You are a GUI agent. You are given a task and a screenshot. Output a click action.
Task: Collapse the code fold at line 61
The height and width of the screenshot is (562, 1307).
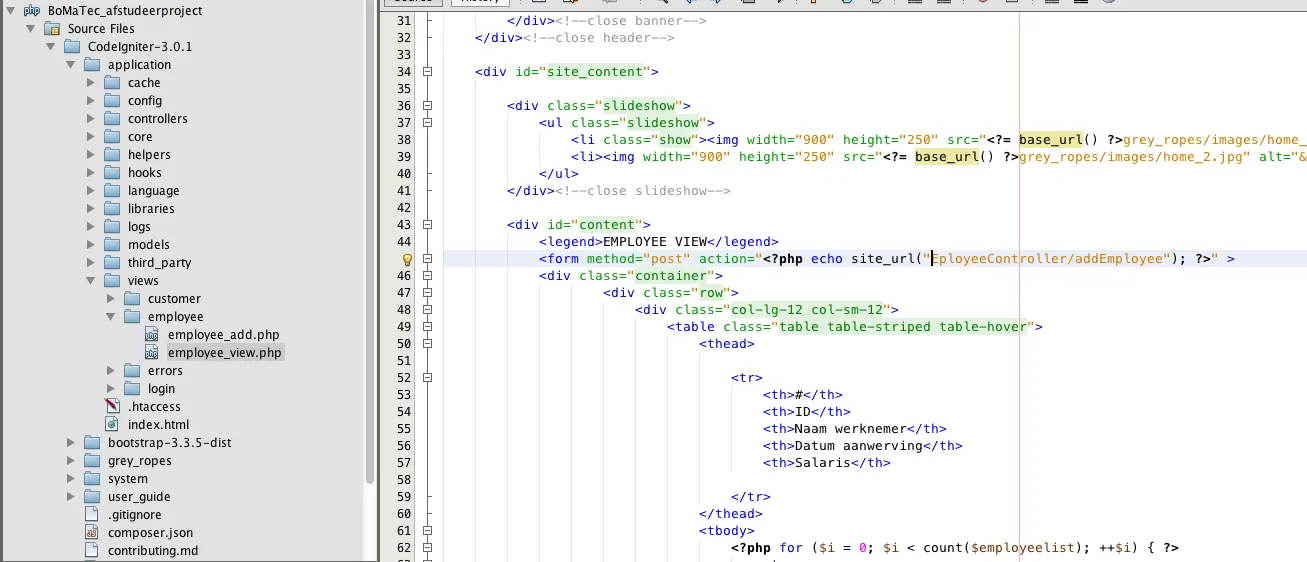[x=428, y=531]
